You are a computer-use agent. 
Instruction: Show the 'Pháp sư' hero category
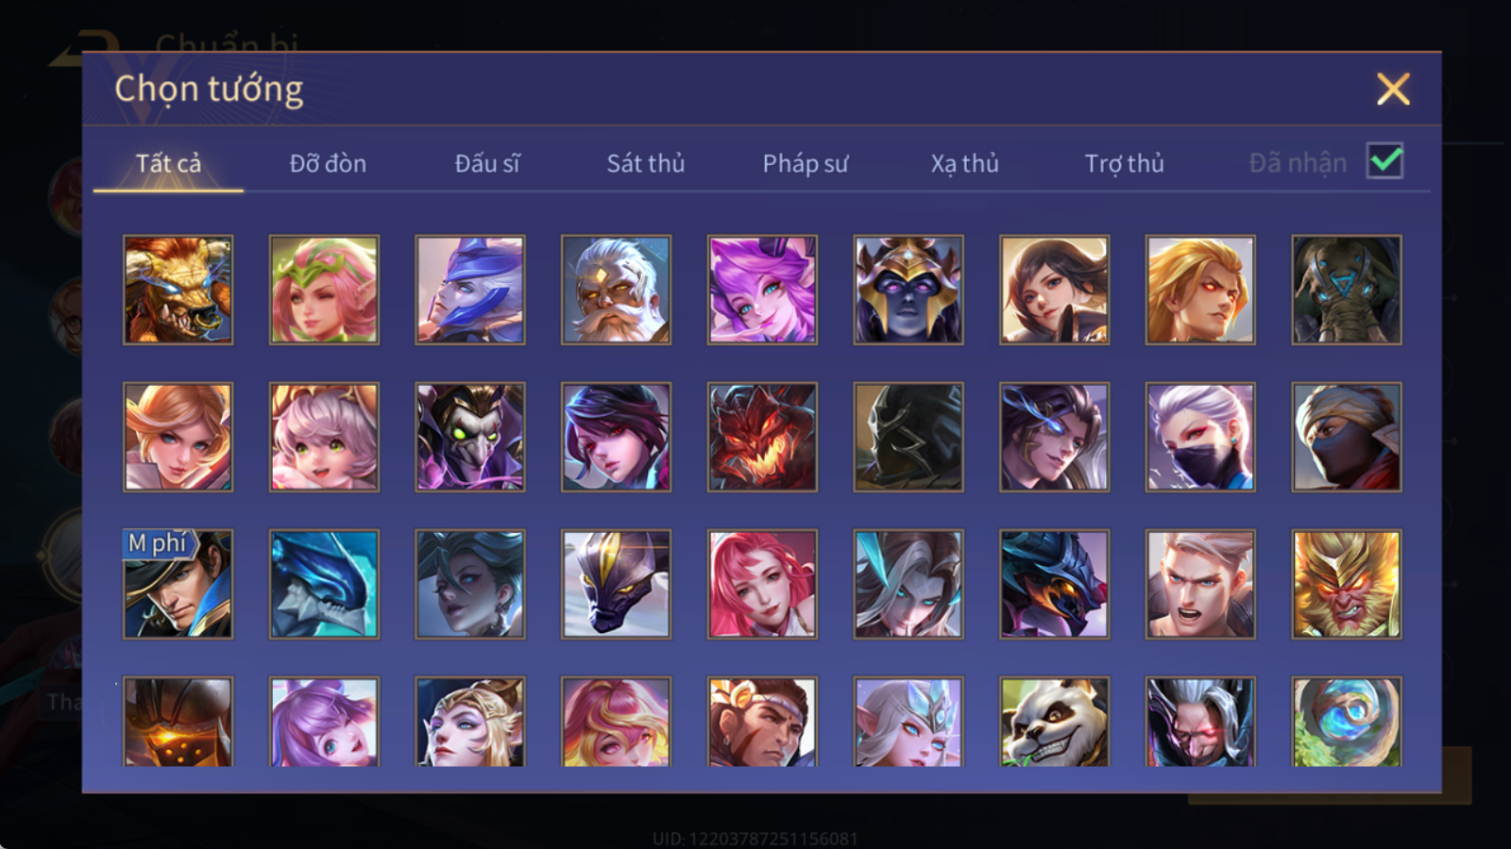click(805, 163)
